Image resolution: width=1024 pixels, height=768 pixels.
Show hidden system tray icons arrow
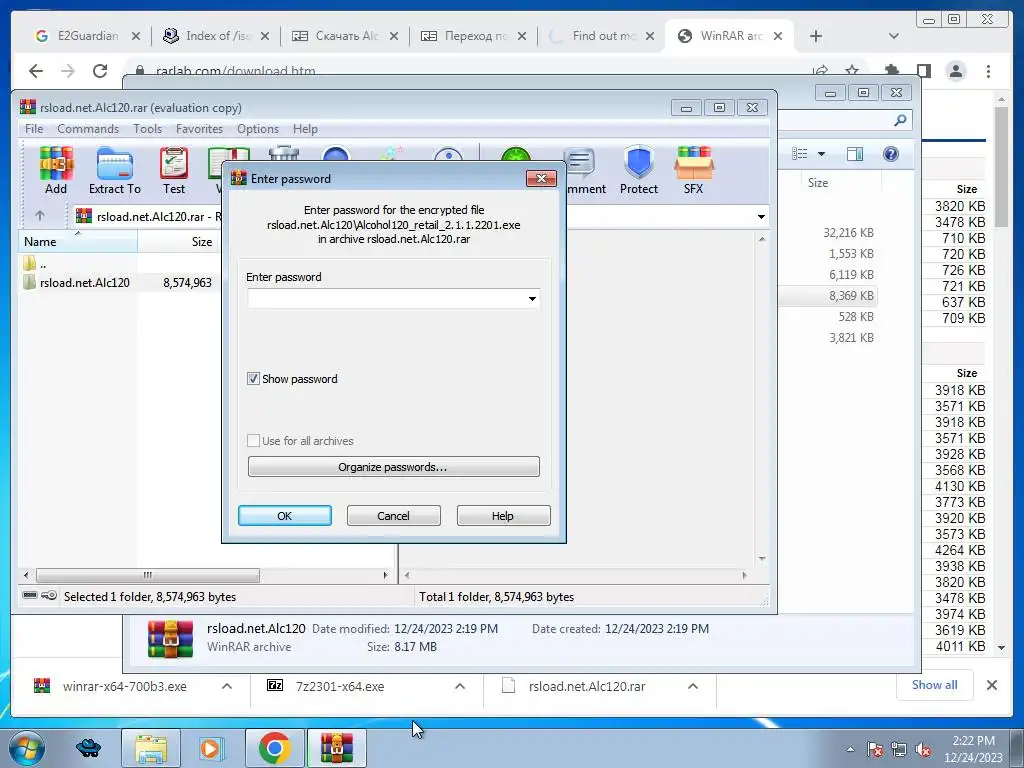pos(850,749)
